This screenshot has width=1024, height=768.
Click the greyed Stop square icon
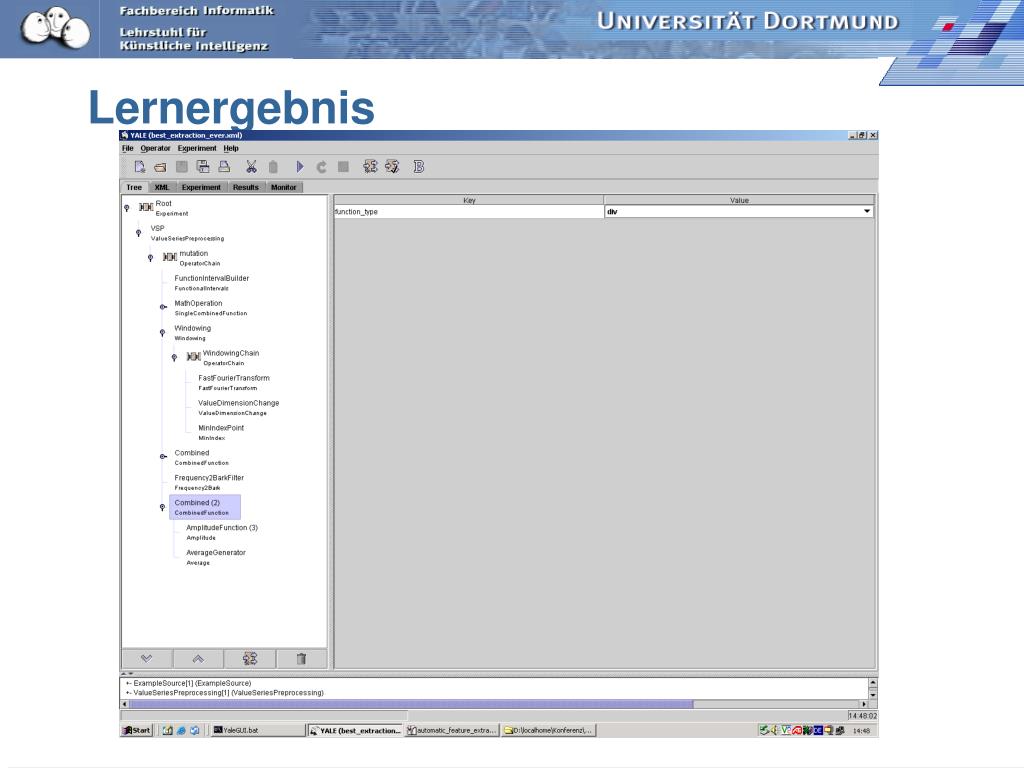click(343, 167)
